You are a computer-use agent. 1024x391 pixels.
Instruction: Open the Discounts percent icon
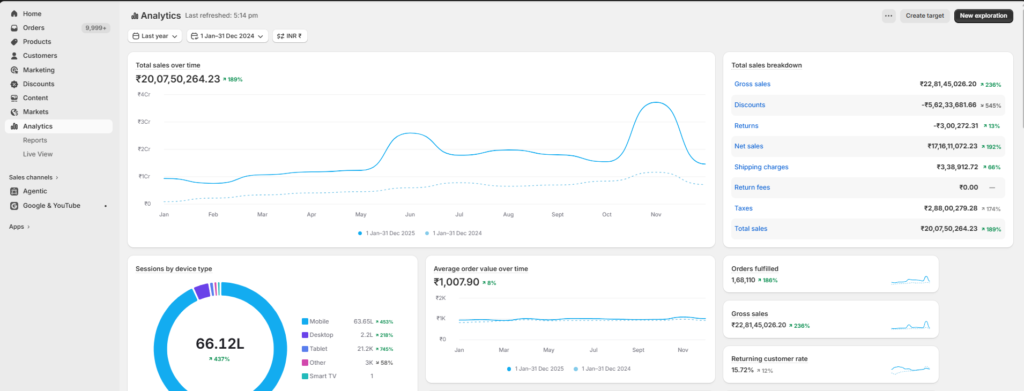click(x=14, y=84)
